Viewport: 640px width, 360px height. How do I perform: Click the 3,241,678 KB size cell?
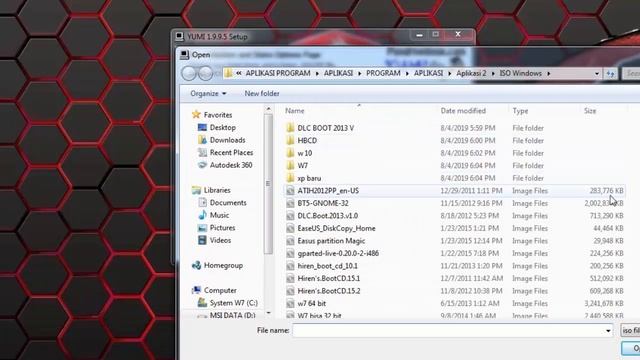click(x=604, y=304)
